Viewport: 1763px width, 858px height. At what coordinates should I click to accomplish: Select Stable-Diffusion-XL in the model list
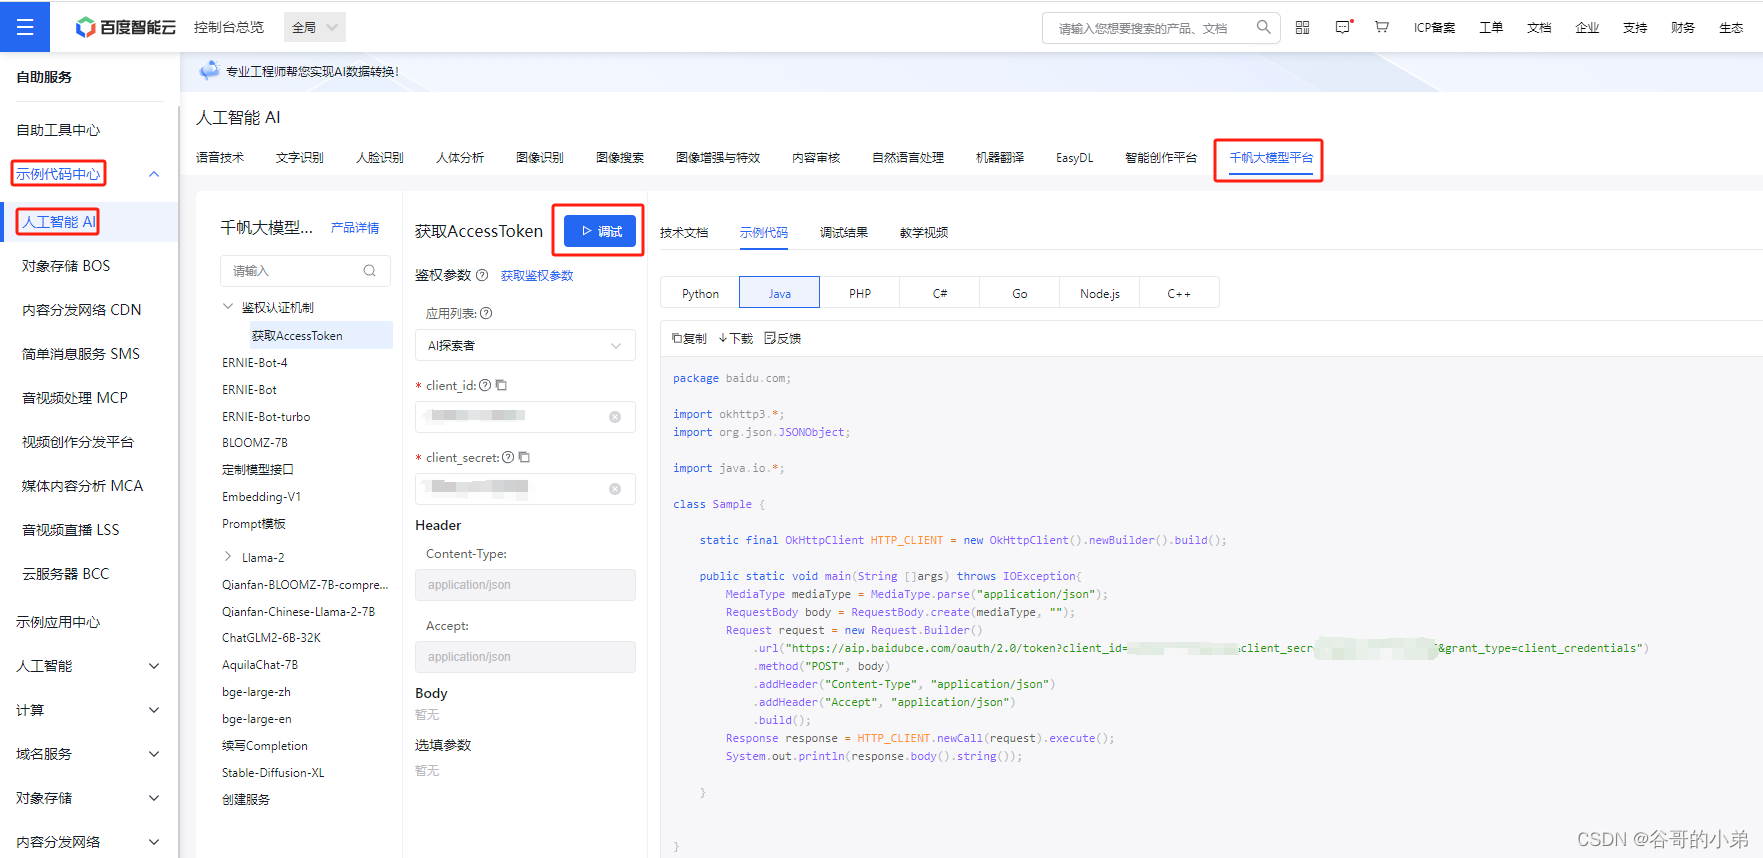[x=273, y=773]
